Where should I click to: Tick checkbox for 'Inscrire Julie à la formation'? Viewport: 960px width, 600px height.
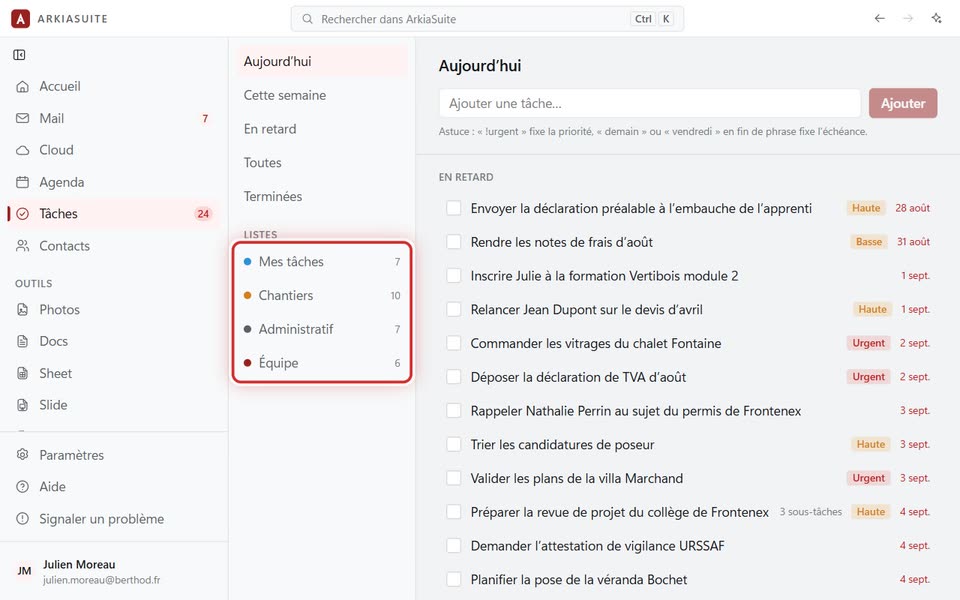coord(454,276)
